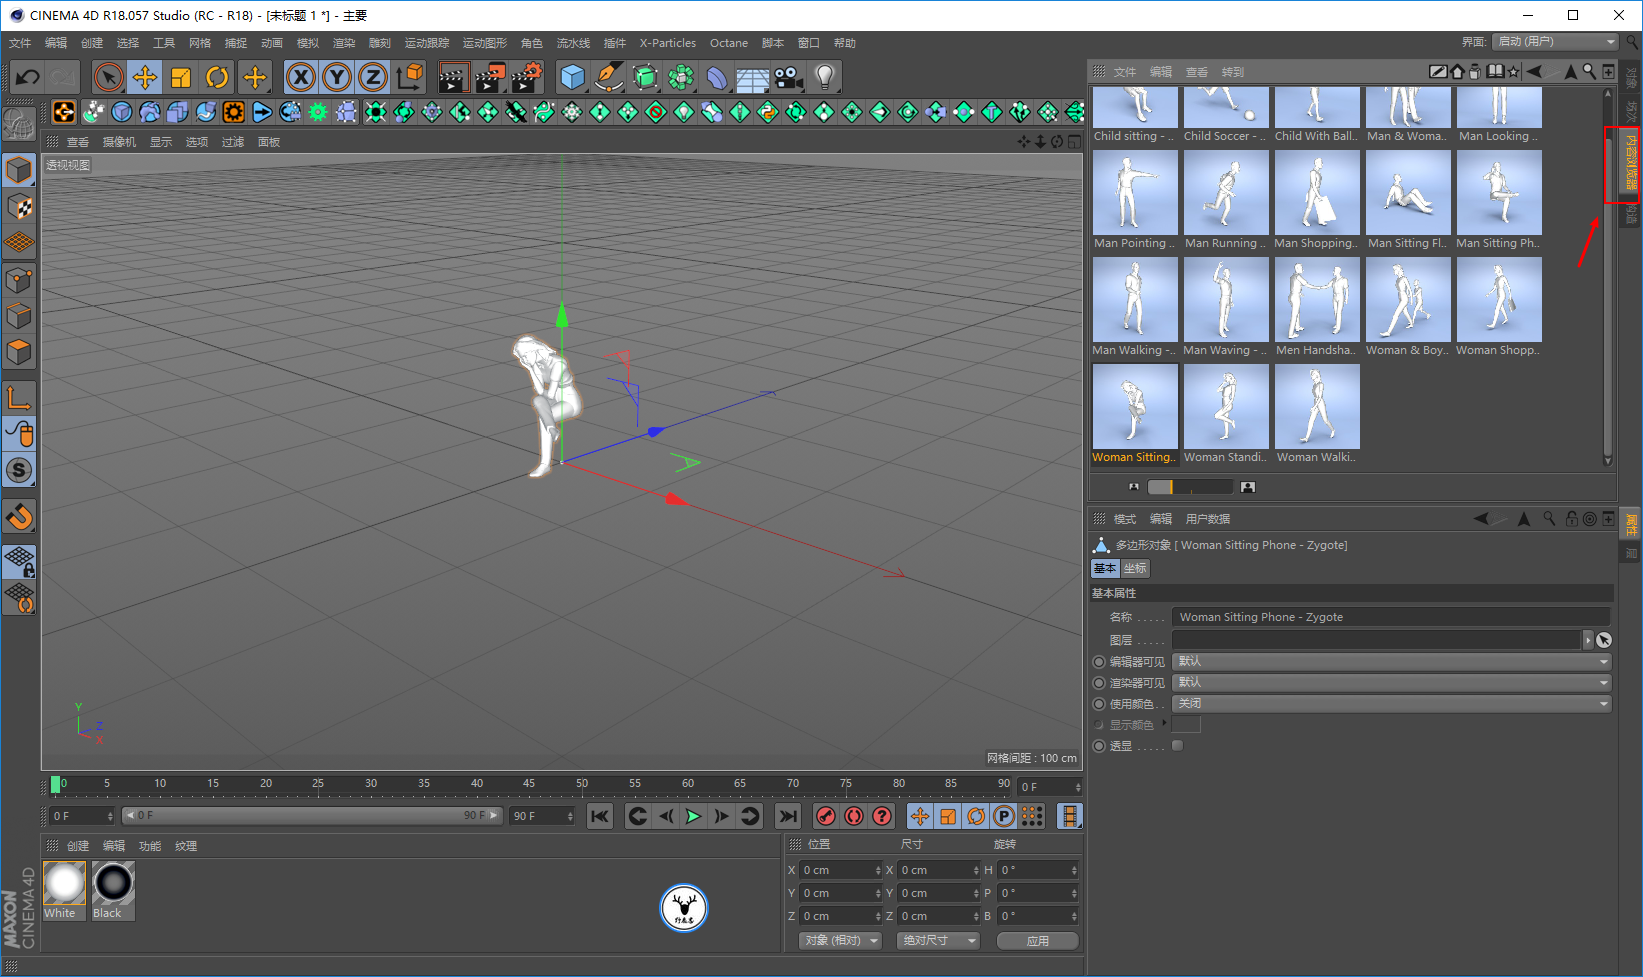Switch to the 坐标 tab
This screenshot has width=1643, height=977.
coord(1135,568)
